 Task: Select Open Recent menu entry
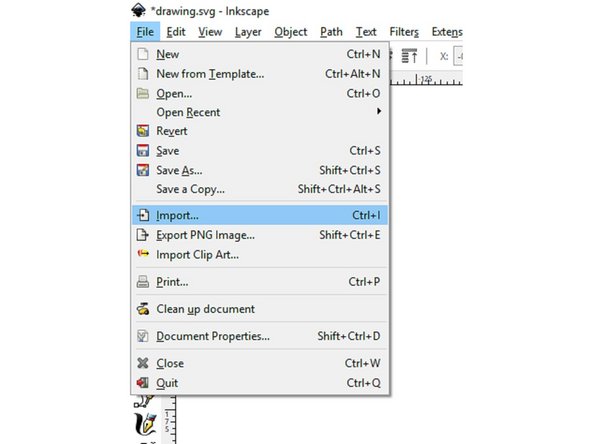click(x=260, y=112)
